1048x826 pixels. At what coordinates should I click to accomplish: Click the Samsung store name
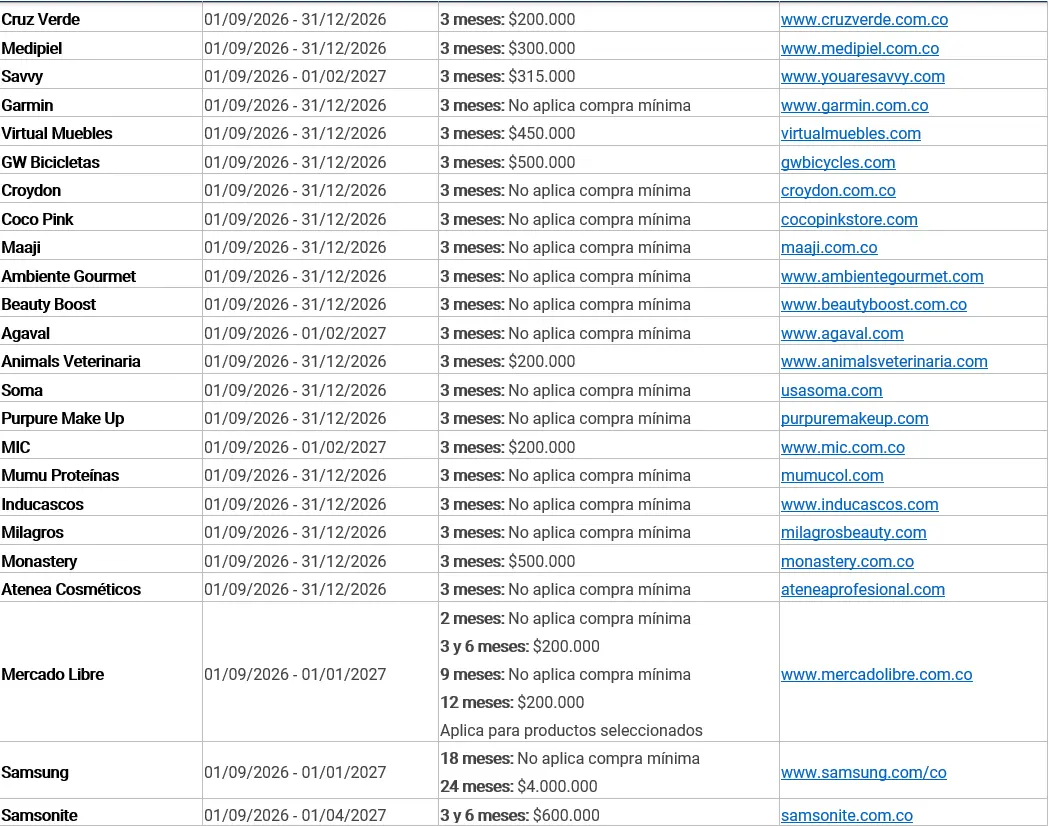tap(35, 772)
